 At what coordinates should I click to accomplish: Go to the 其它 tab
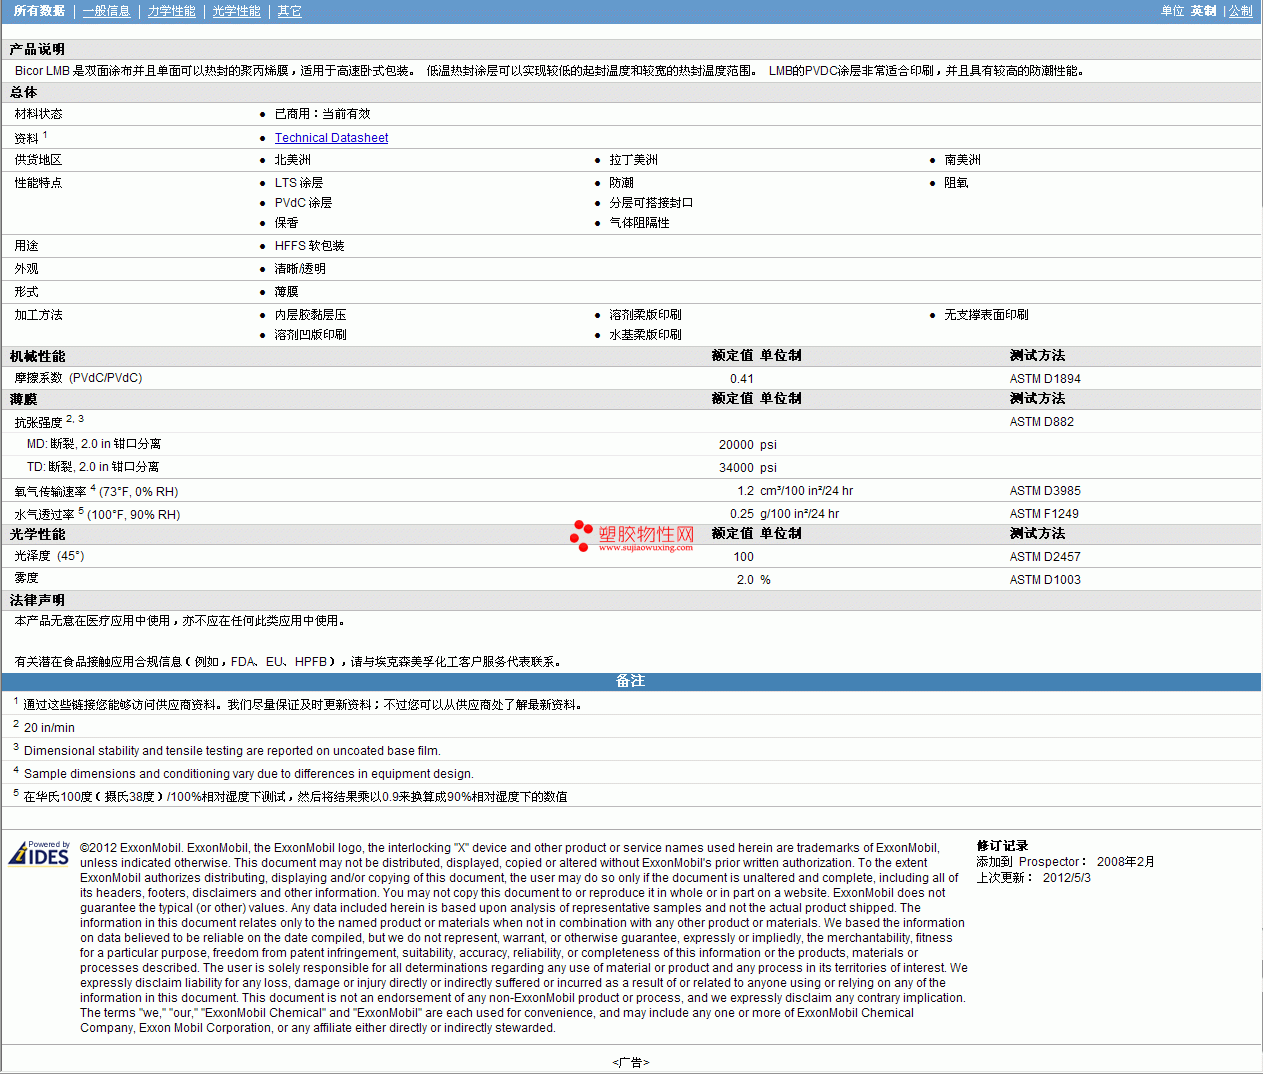coord(289,11)
